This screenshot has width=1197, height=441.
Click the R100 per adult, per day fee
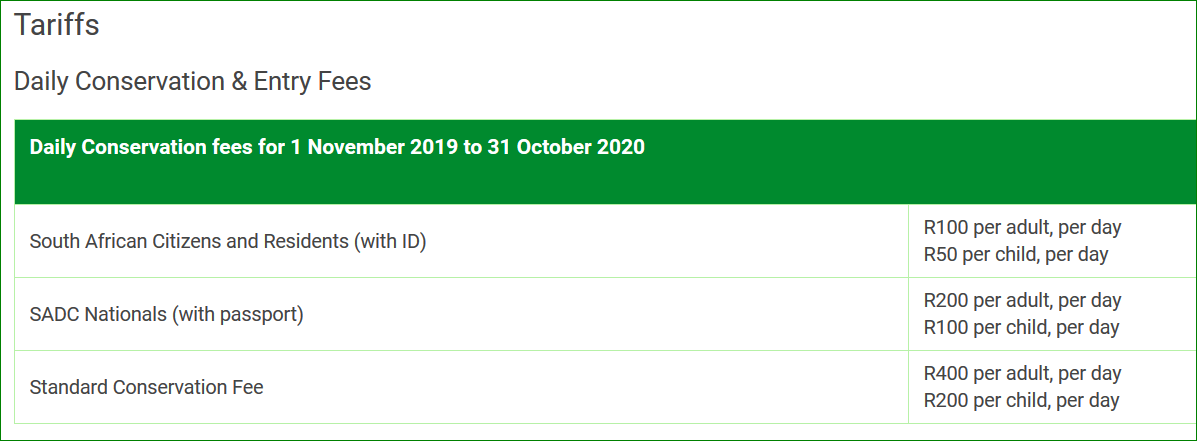(1022, 227)
